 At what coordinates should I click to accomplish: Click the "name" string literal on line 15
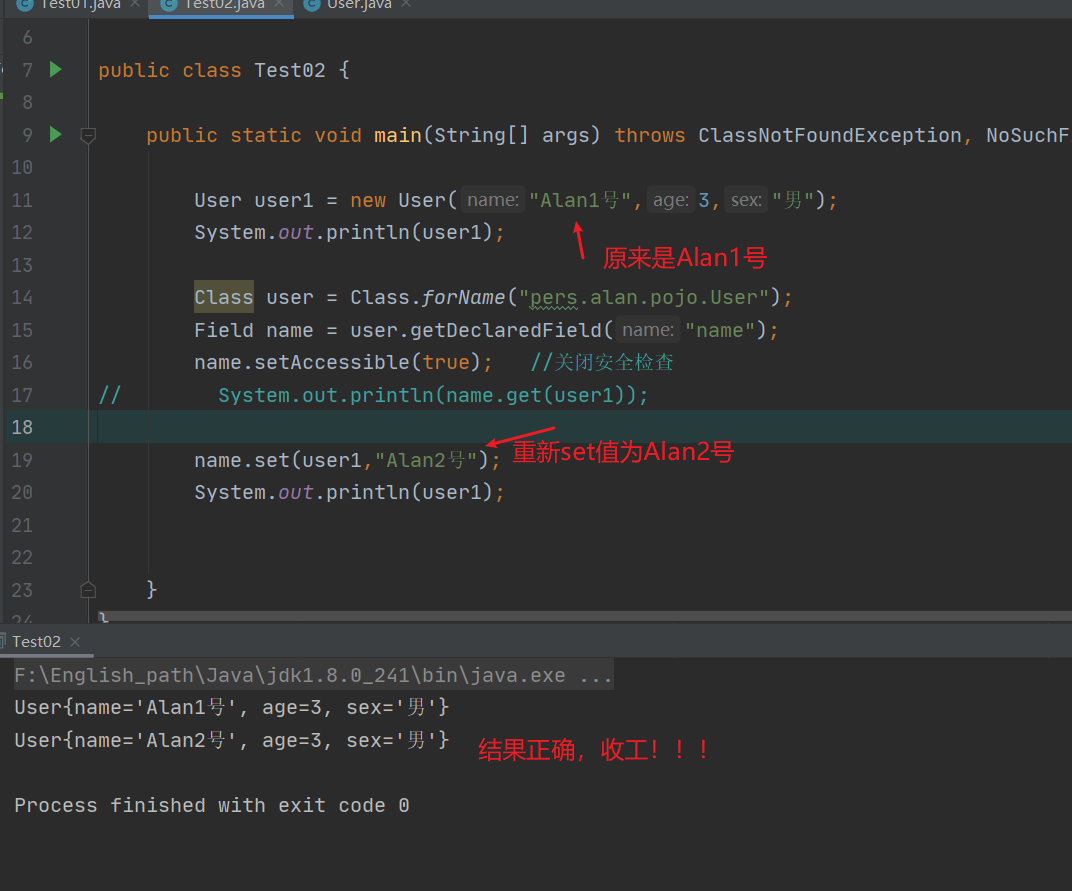click(720, 330)
